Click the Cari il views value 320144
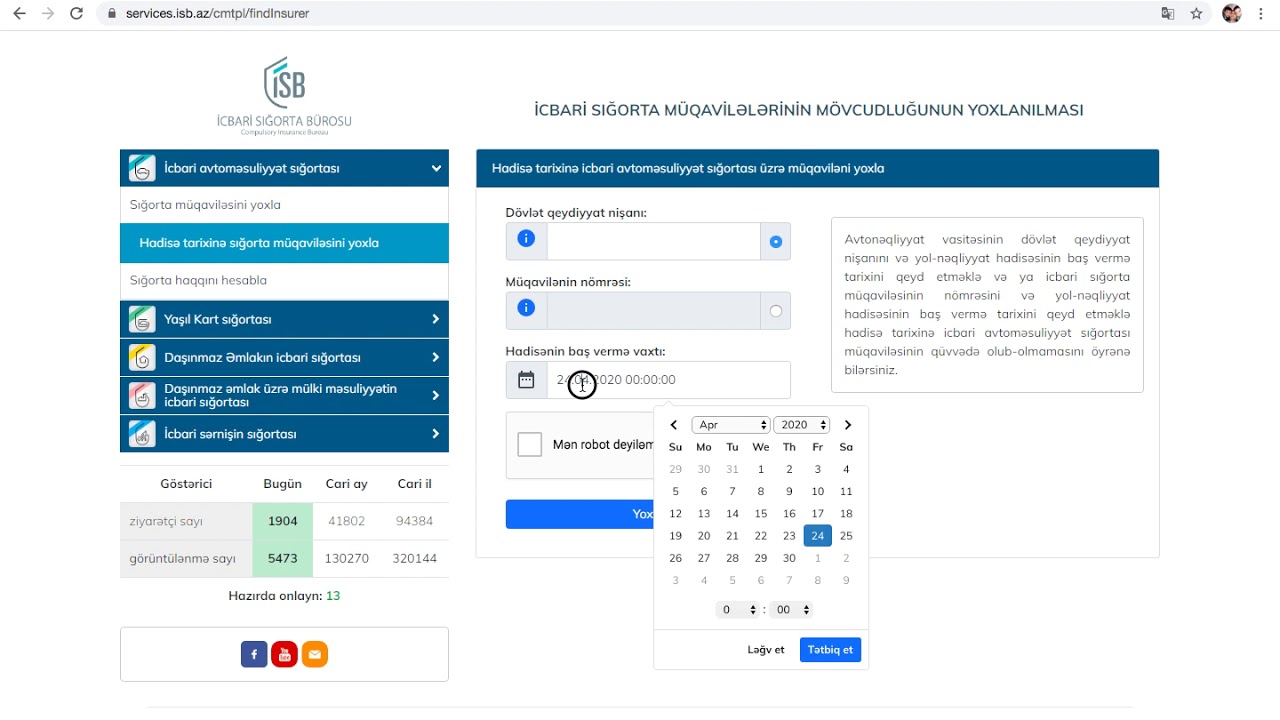 415,559
